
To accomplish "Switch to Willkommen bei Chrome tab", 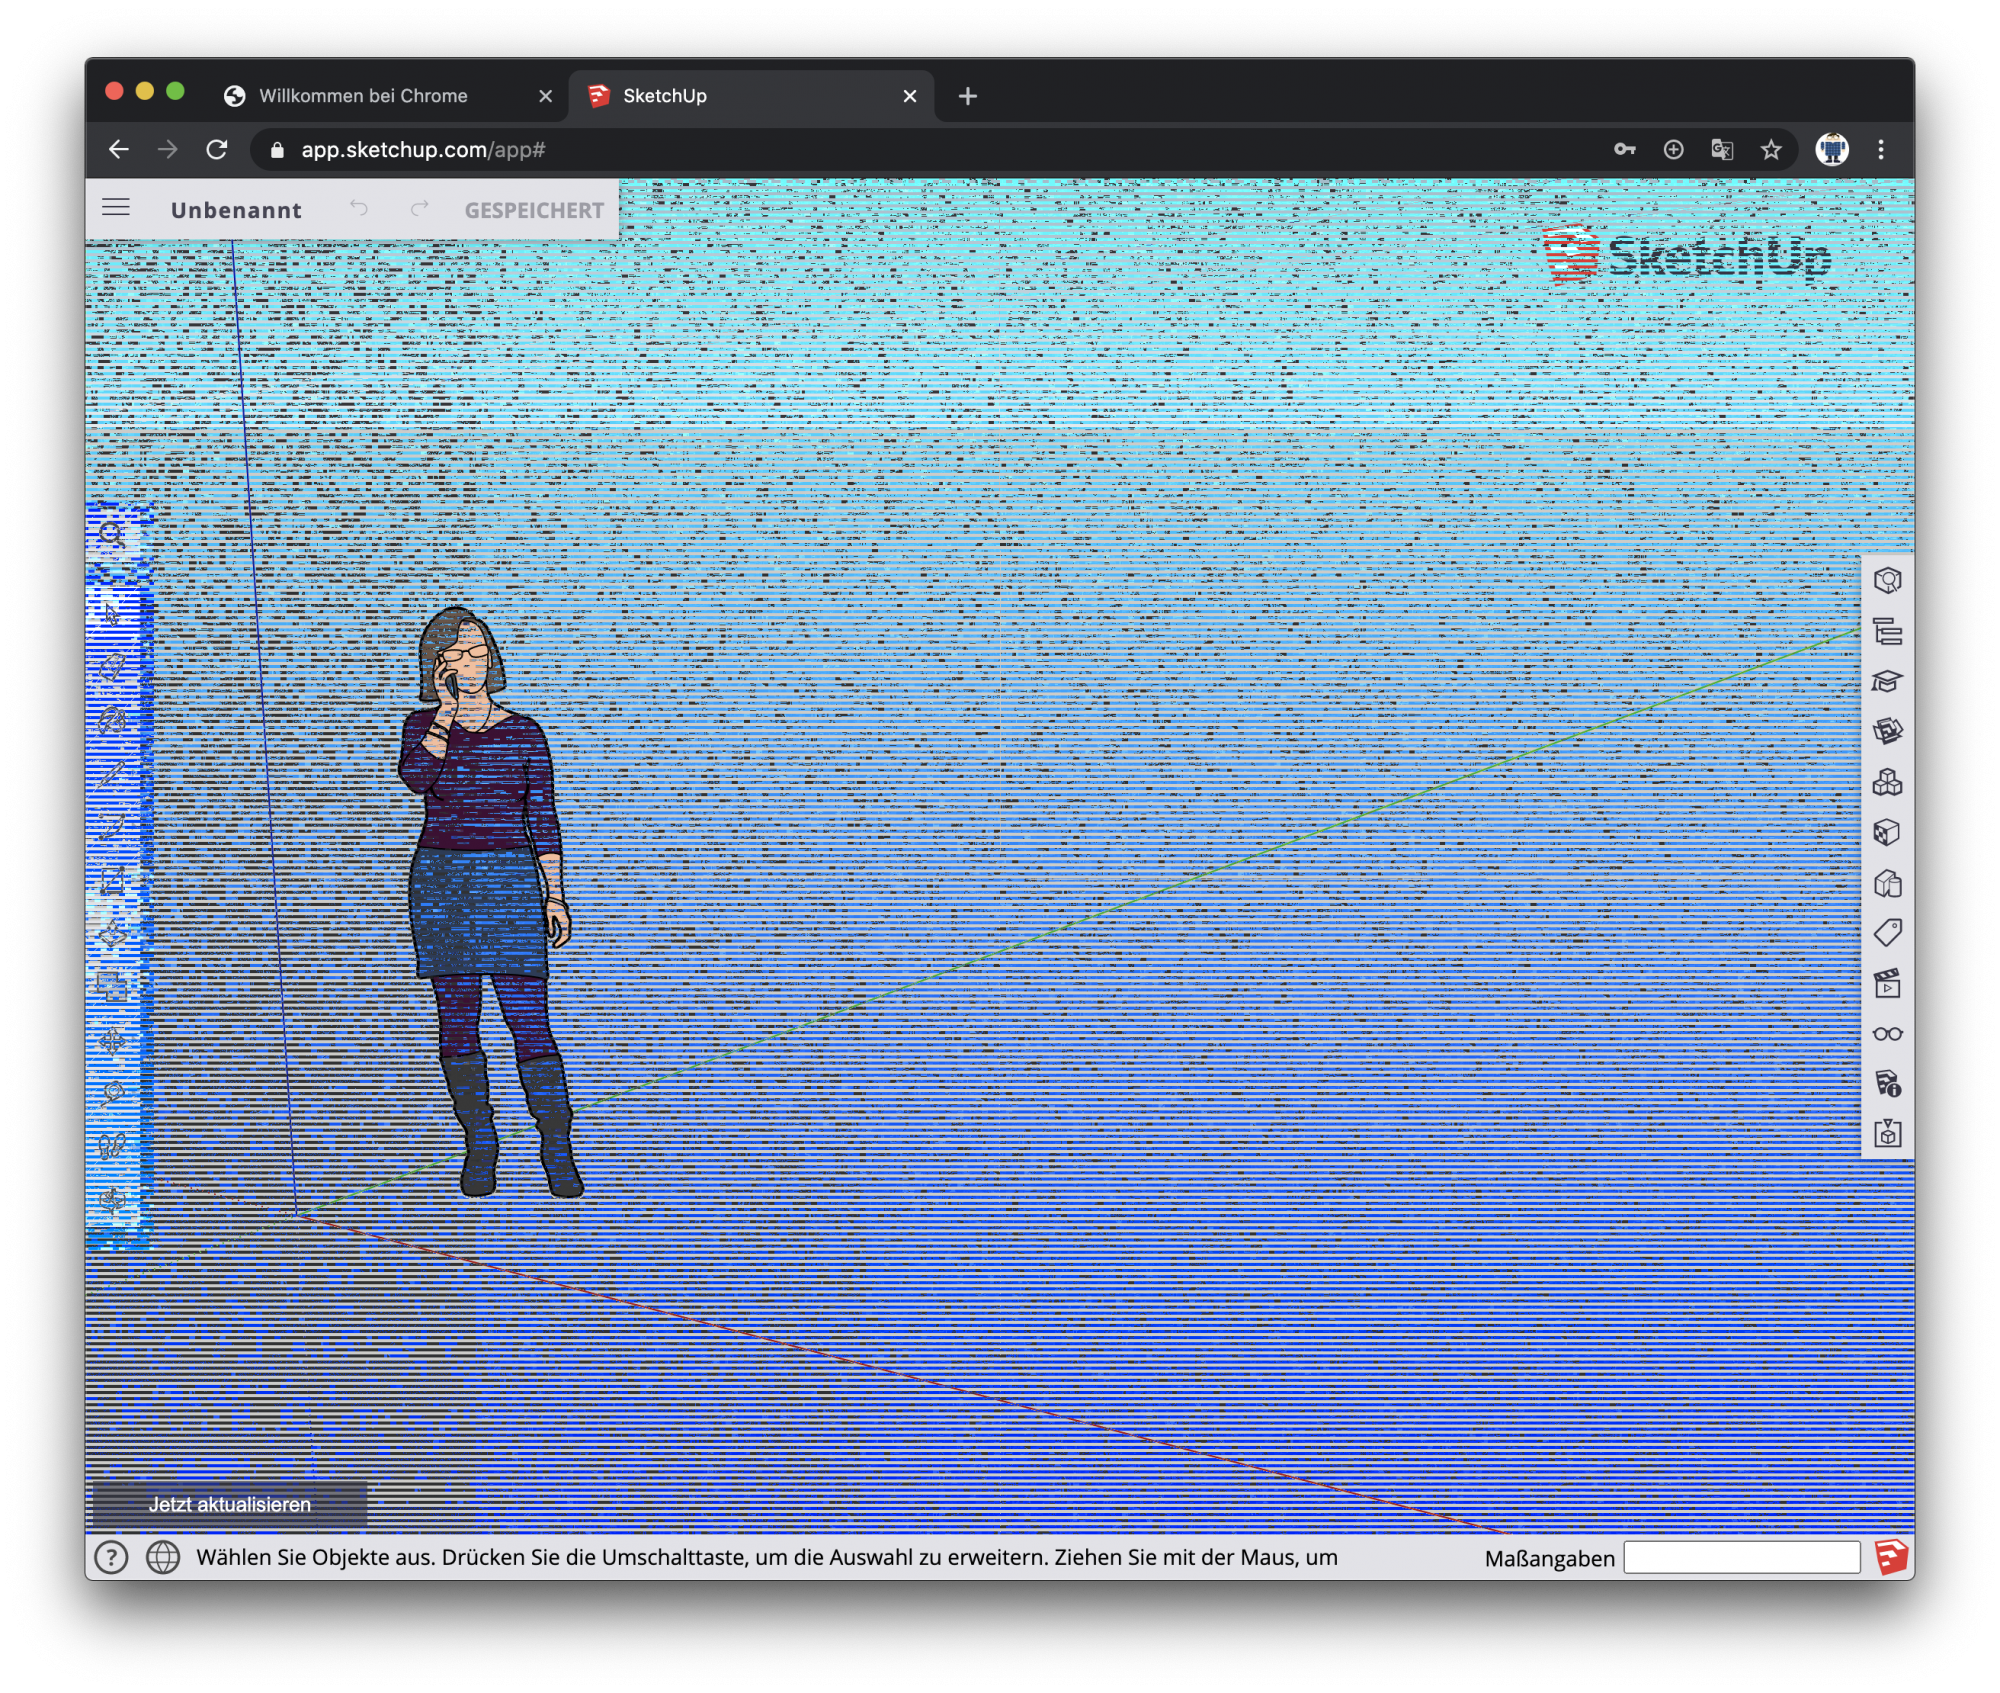I will tap(363, 96).
